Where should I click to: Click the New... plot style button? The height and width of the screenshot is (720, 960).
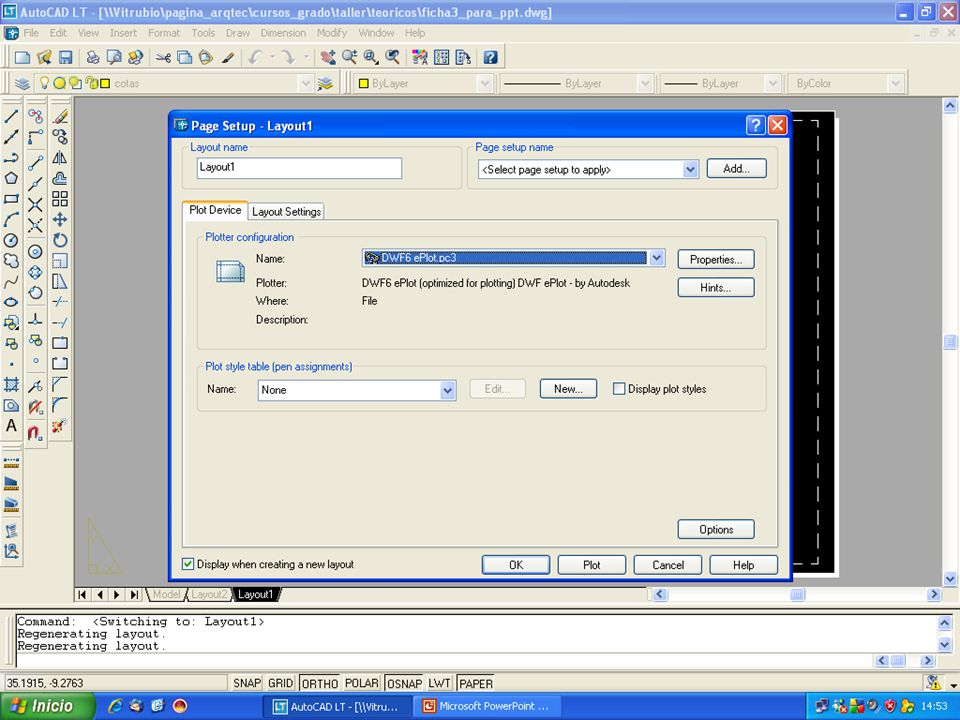pos(568,389)
